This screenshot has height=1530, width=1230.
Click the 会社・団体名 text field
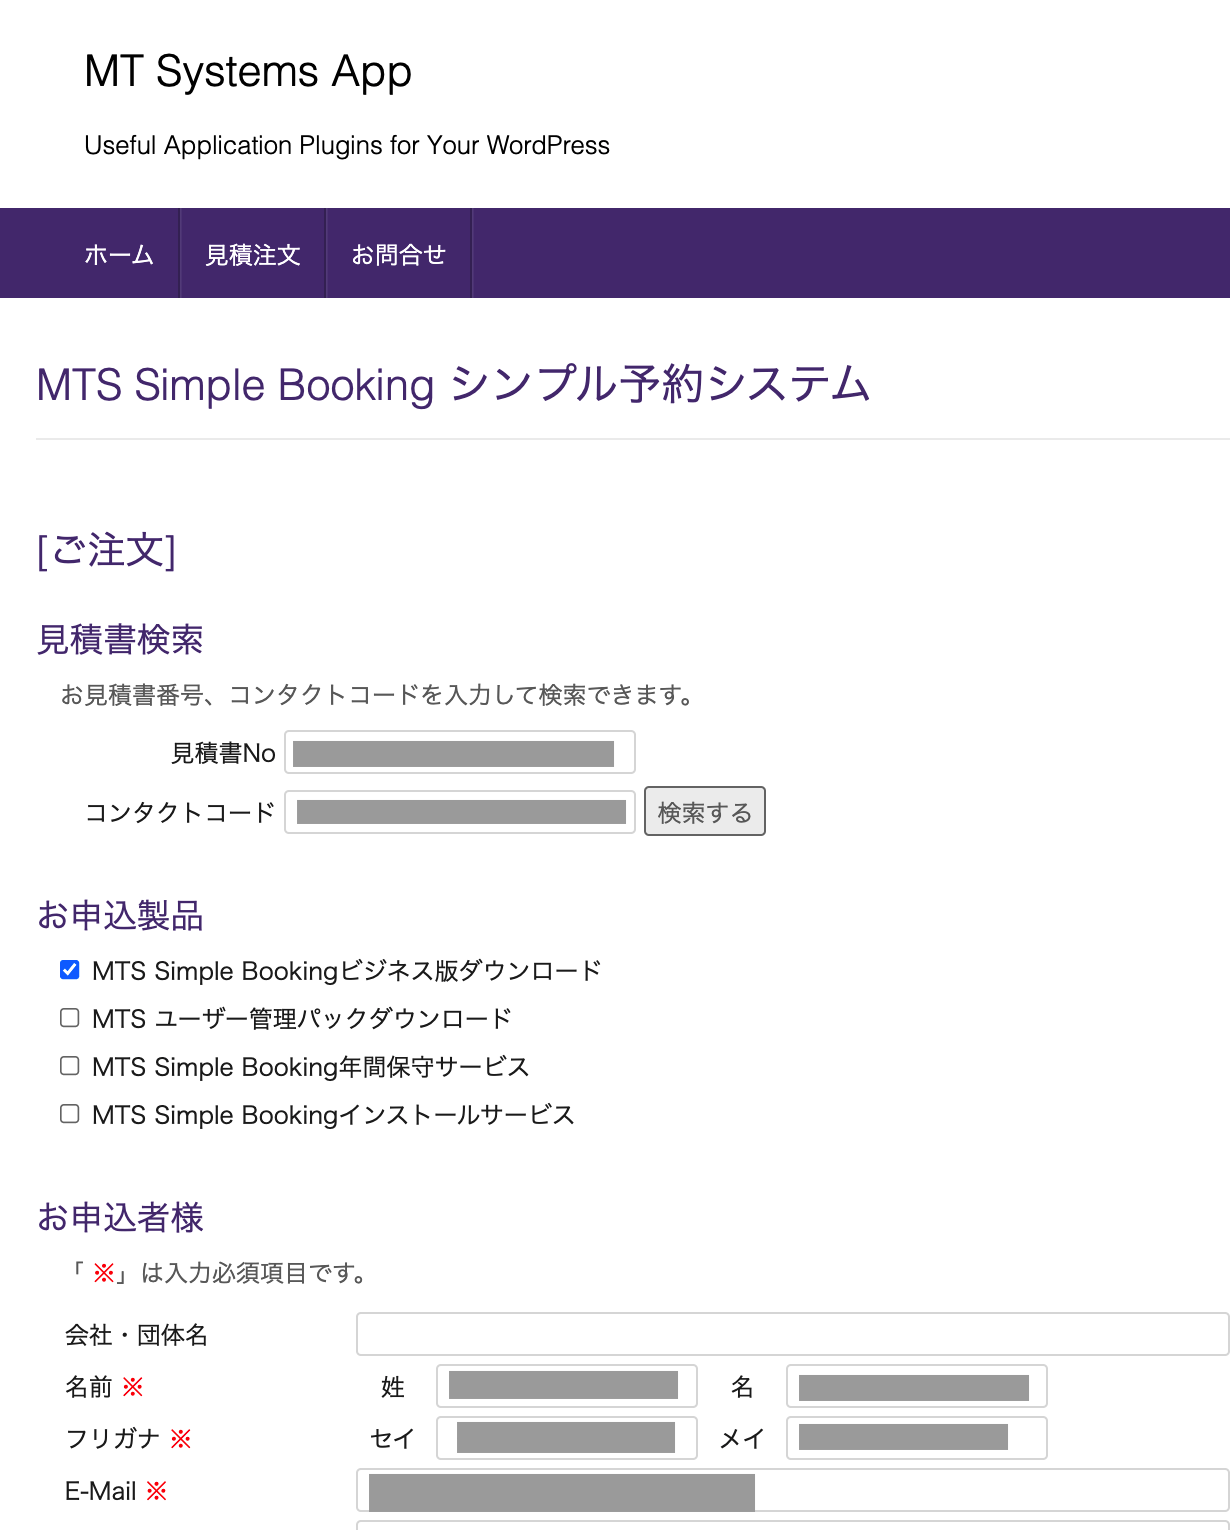coord(792,1335)
